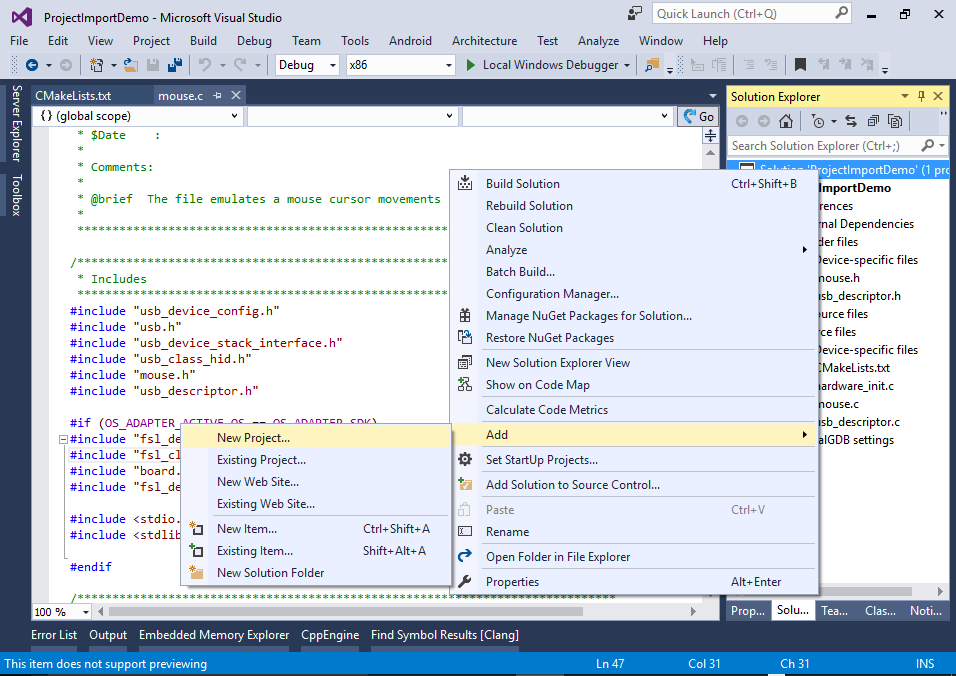Click Show All Files icon in Solution Explorer
Screen dimensions: 956x676
click(x=895, y=121)
